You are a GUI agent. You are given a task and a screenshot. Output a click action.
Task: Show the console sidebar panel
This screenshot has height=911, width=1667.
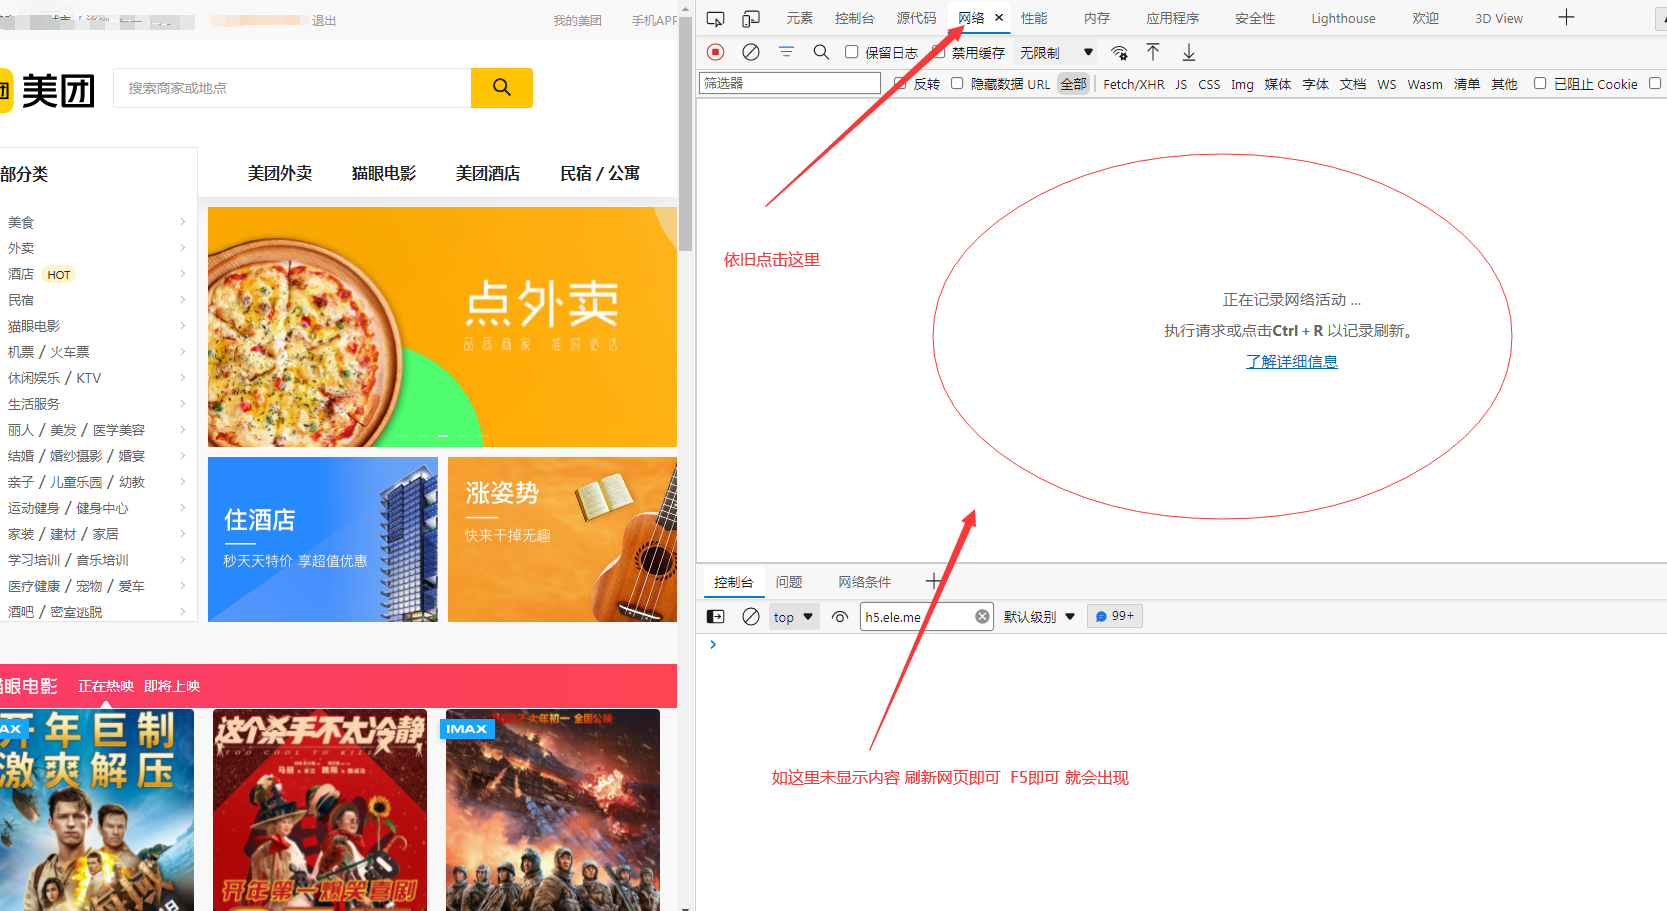point(715,617)
